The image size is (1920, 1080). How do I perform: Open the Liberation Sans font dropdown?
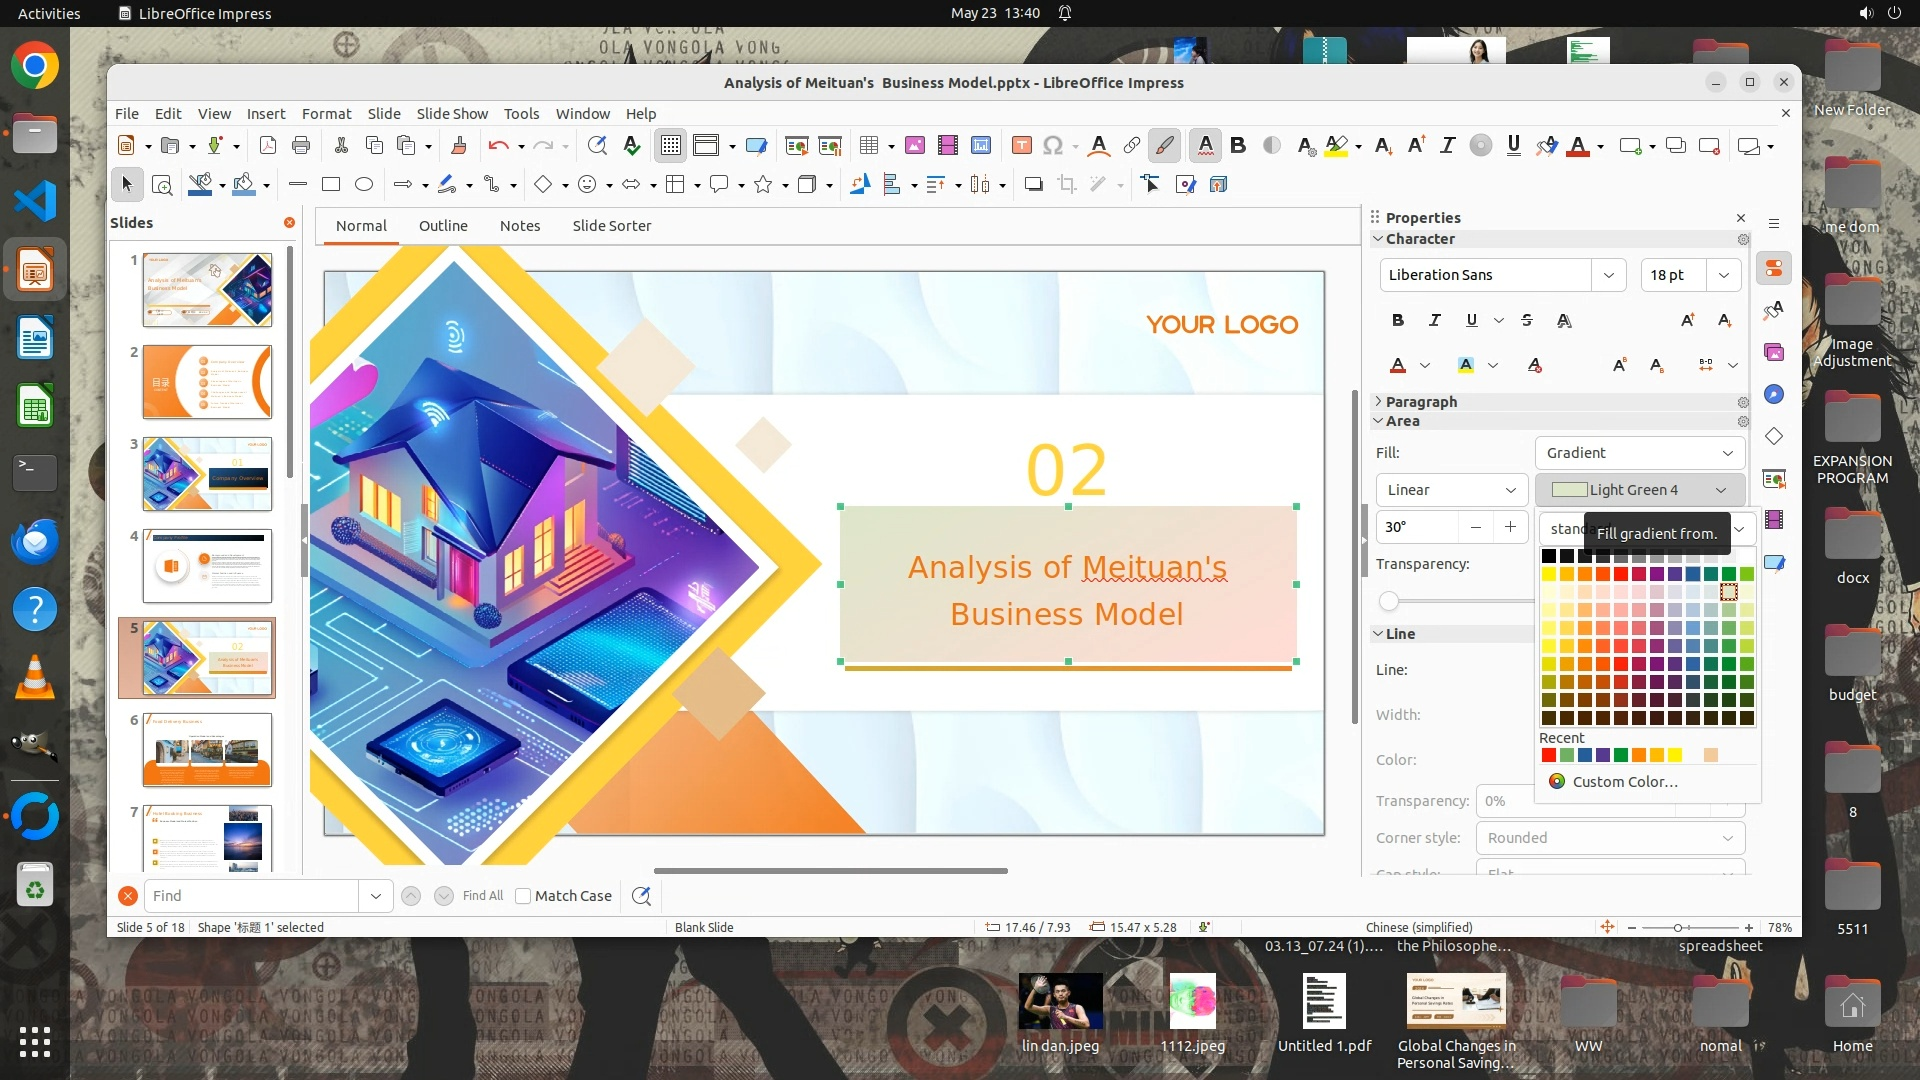click(1608, 275)
